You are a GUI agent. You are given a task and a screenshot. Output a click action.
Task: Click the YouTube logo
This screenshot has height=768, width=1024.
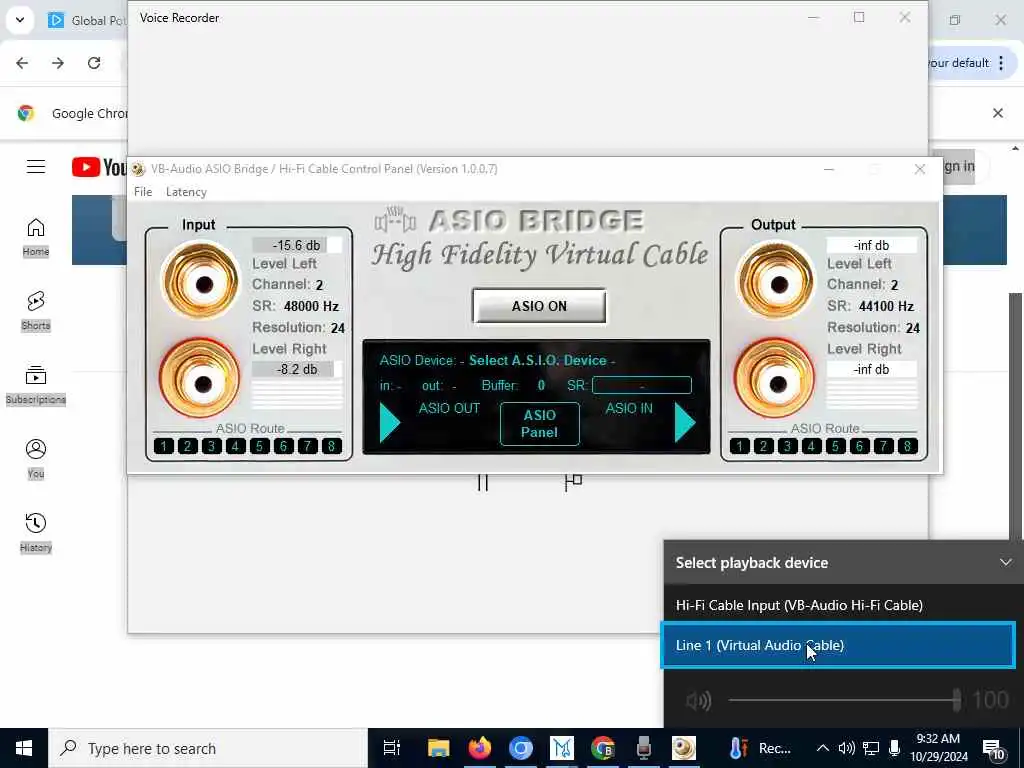pos(99,167)
